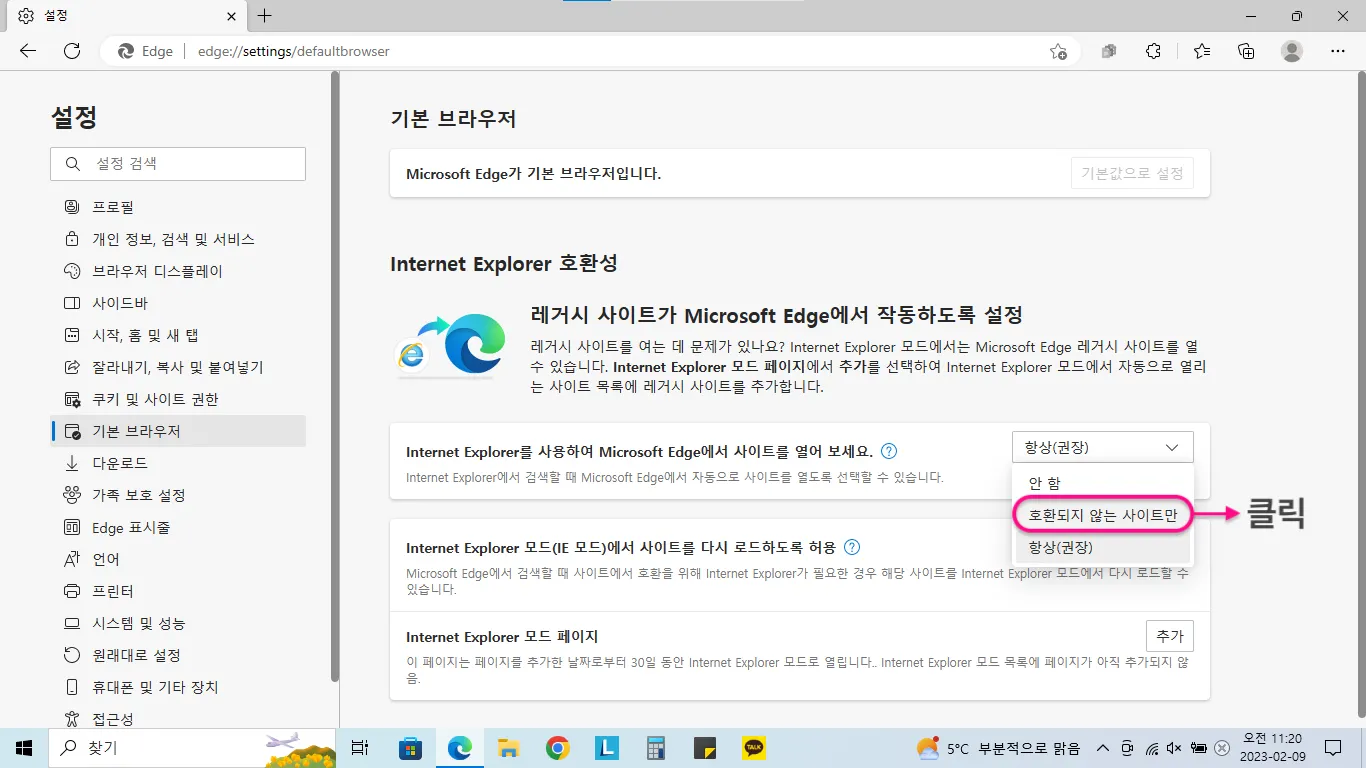Click the 기본값으로 설정 button
Screen dimensions: 1366x768
pyautogui.click(x=1132, y=173)
